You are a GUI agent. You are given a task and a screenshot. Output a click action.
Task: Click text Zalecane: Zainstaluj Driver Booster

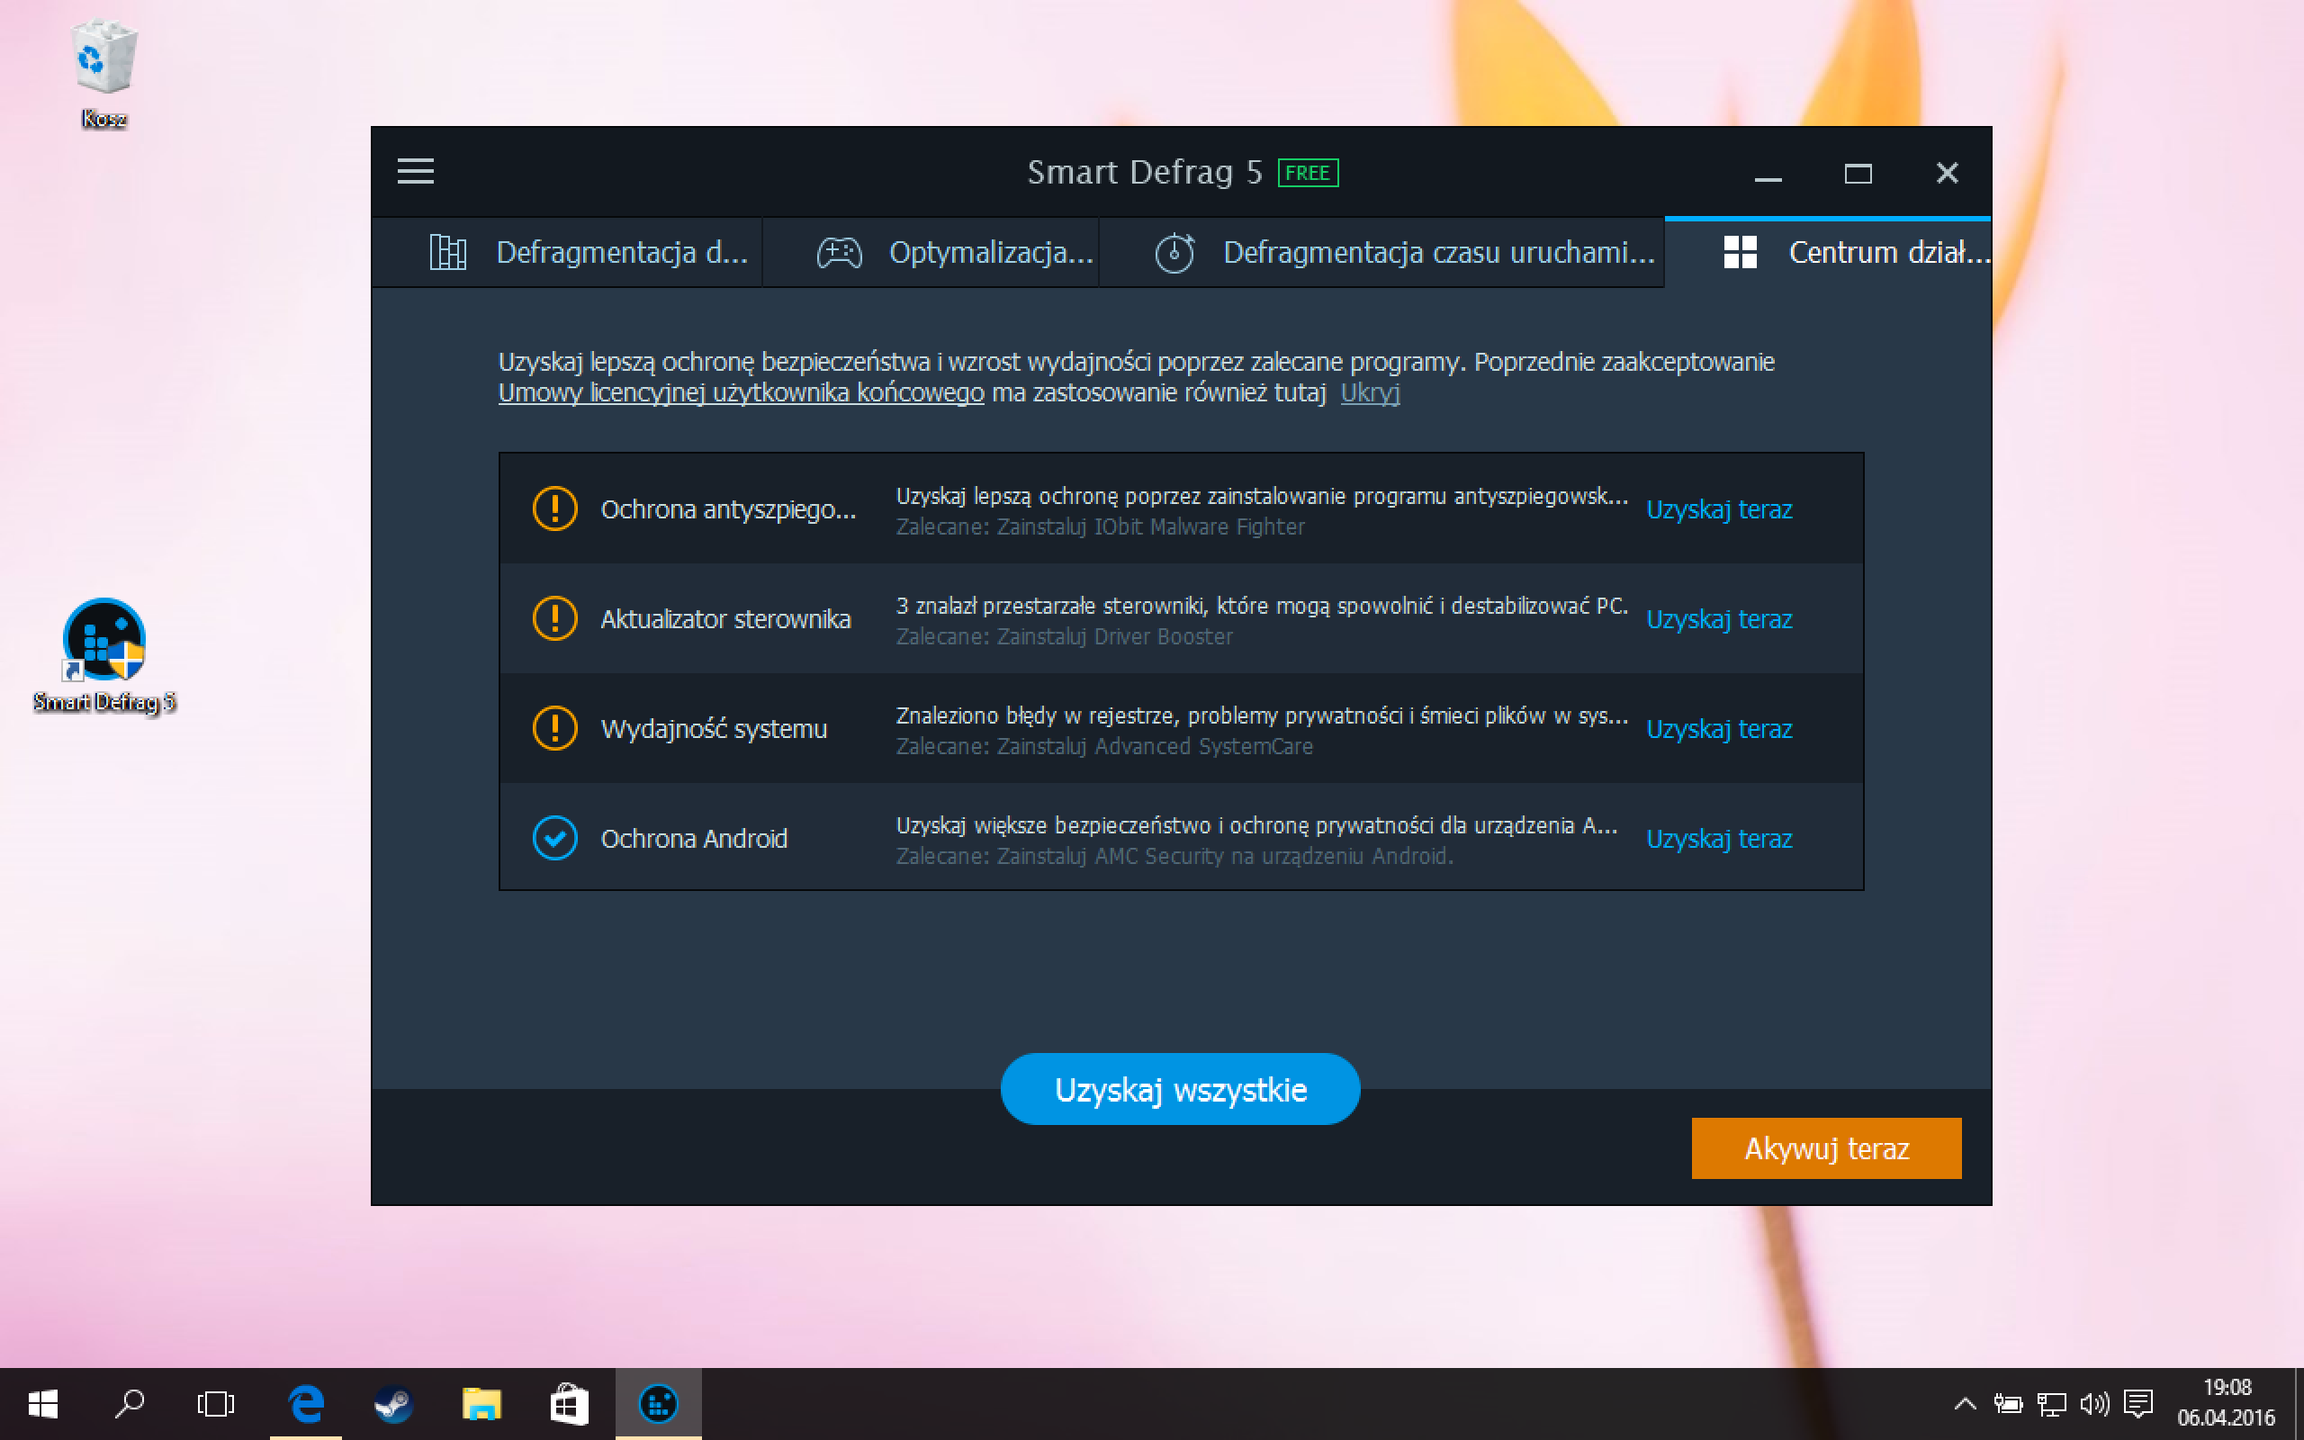click(1064, 637)
